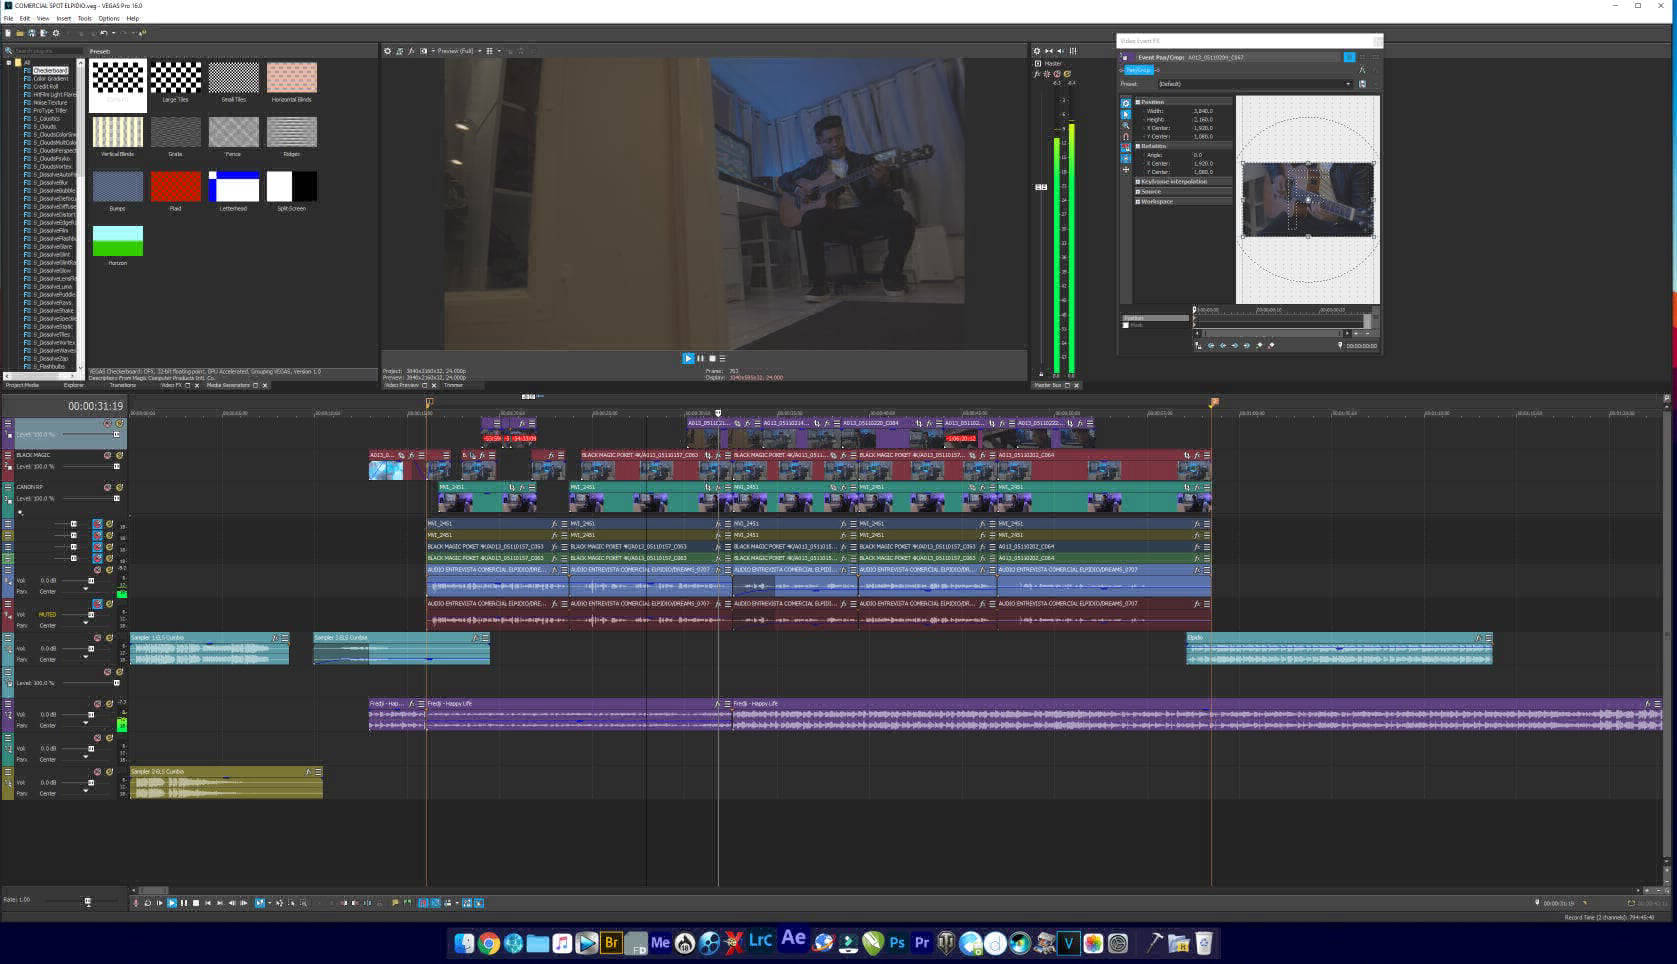This screenshot has width=1677, height=964.
Task: Click the Open folder icon in the toolbar
Action: coord(20,33)
